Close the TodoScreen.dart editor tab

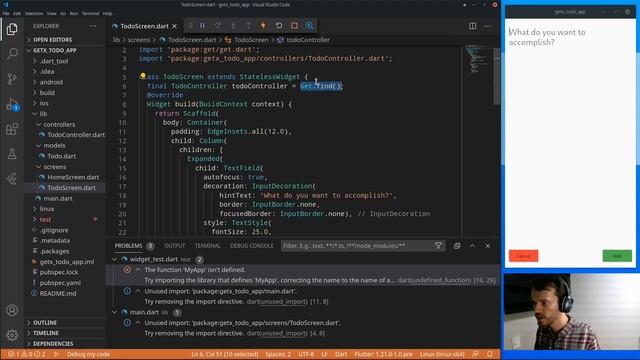[175, 26]
